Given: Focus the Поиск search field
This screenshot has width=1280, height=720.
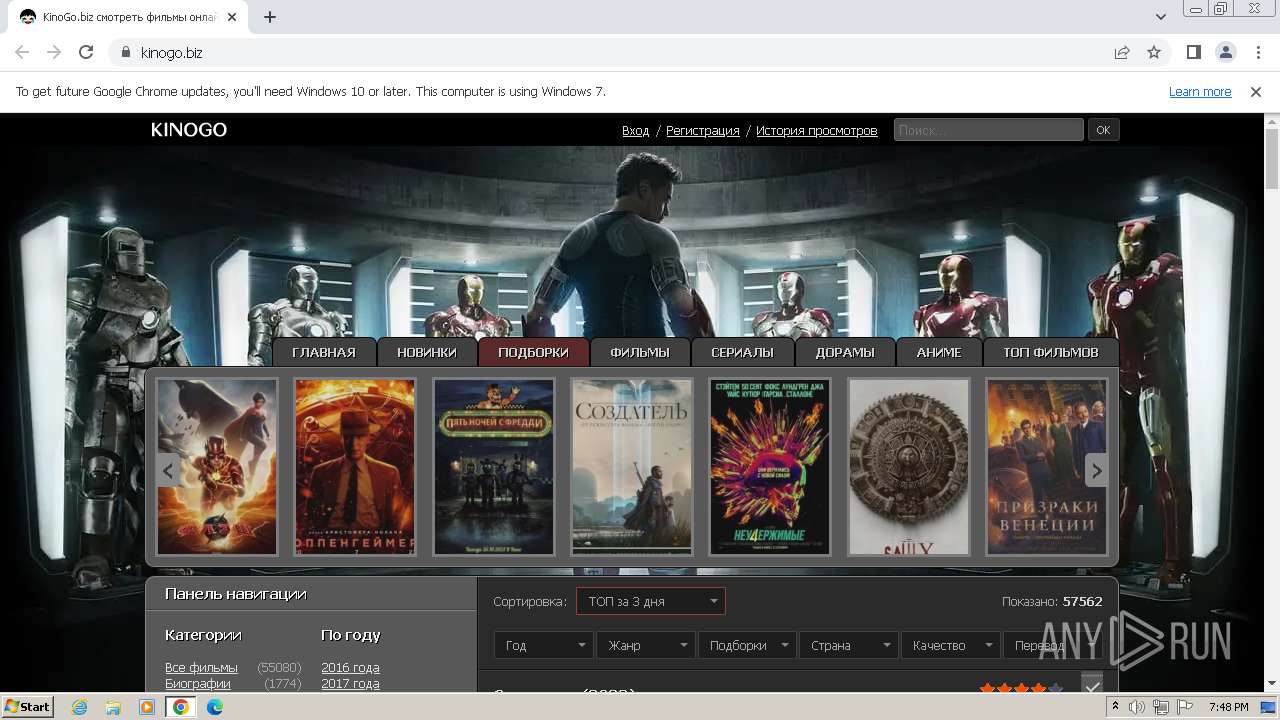Looking at the screenshot, I should (x=988, y=130).
